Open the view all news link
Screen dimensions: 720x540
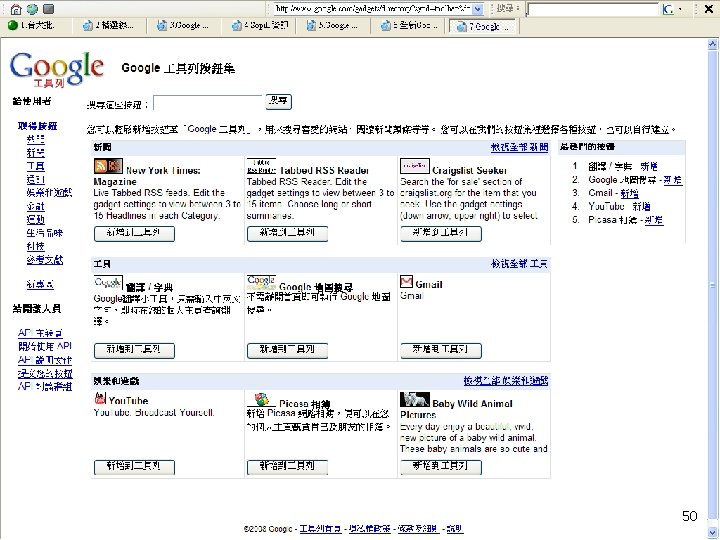coord(519,147)
